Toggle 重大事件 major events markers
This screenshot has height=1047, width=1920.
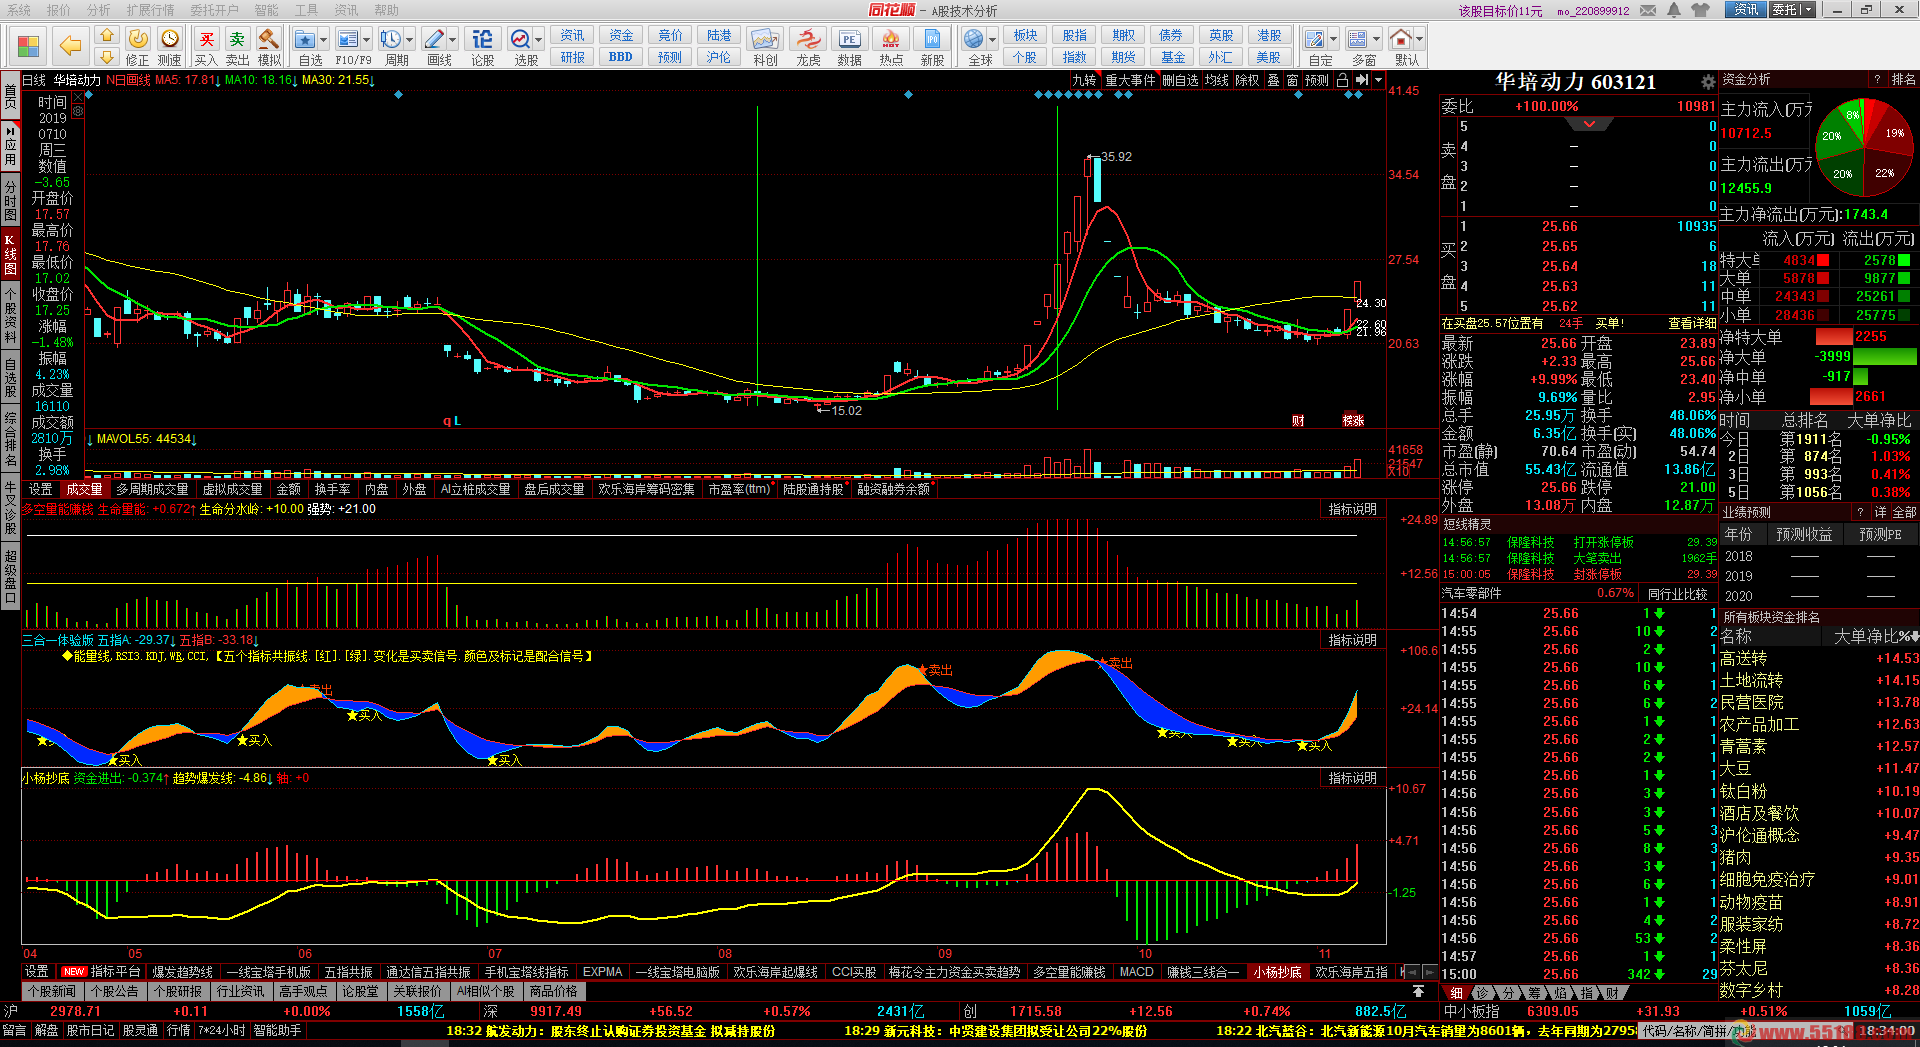tap(1130, 80)
